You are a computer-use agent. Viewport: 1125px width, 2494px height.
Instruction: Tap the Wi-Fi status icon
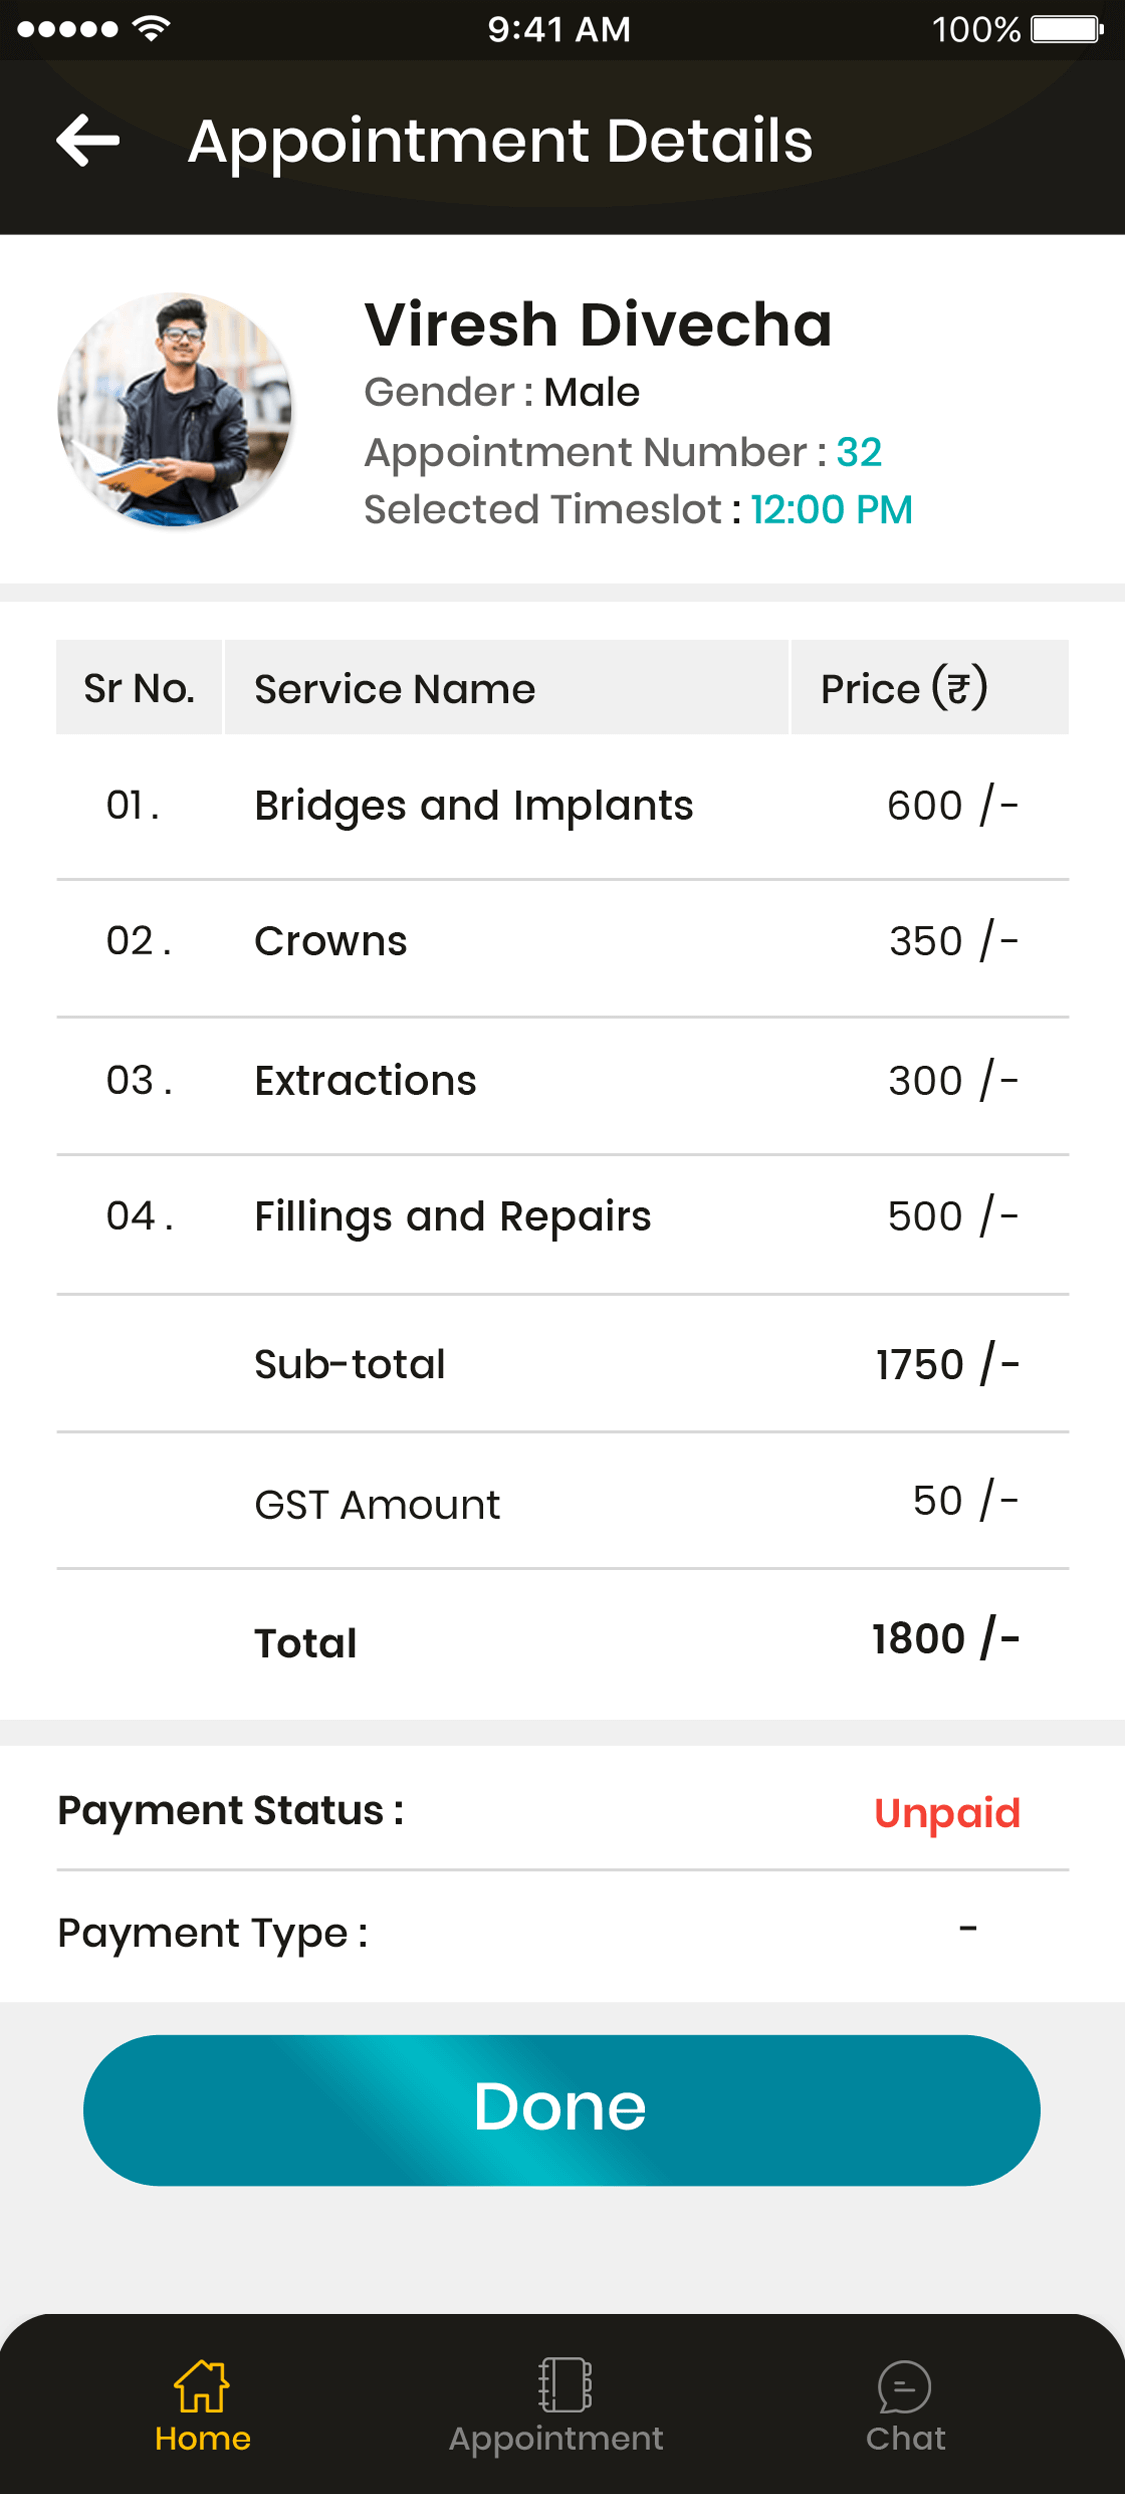pyautogui.click(x=151, y=28)
